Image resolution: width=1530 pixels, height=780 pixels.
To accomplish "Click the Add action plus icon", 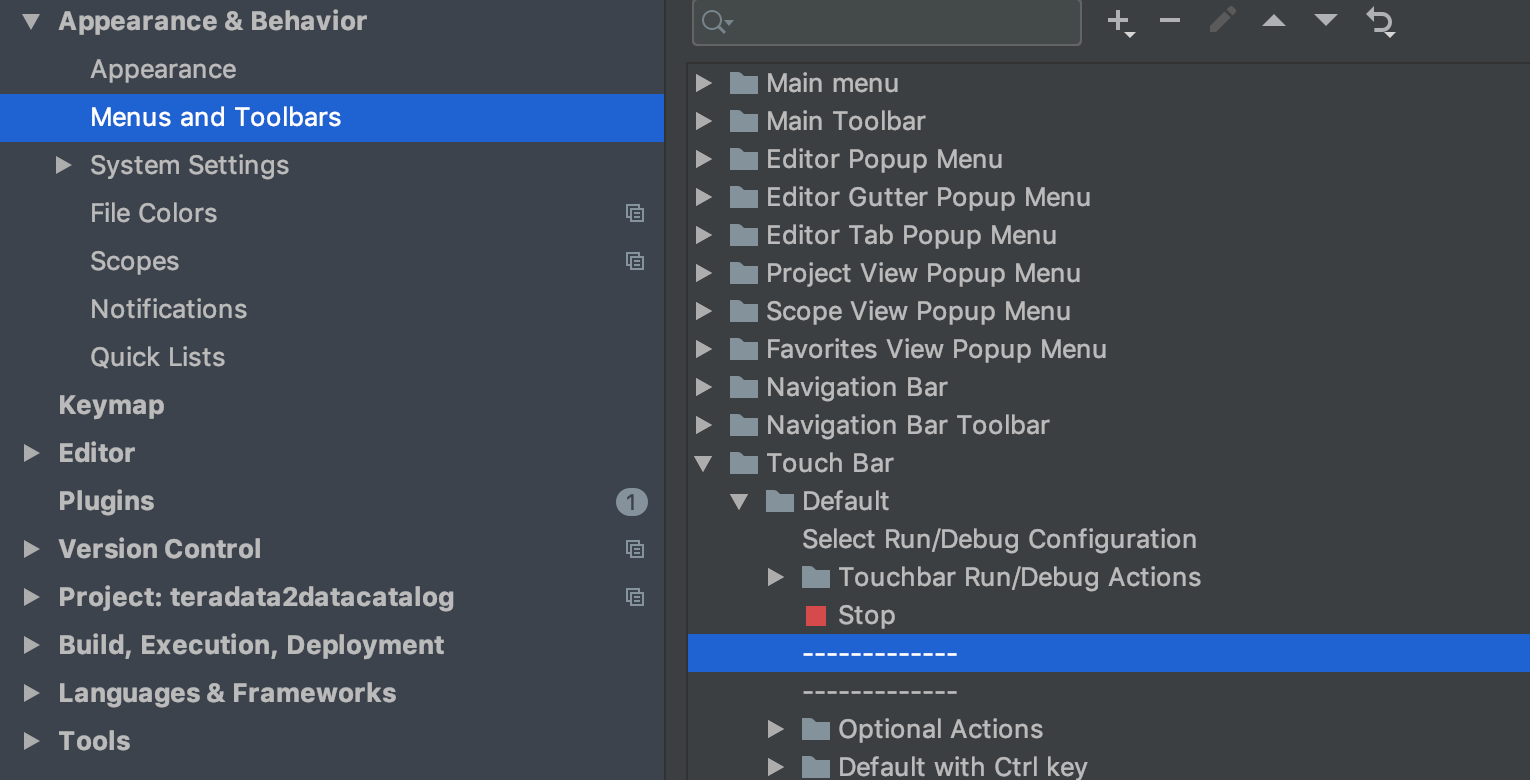I will click(1121, 22).
